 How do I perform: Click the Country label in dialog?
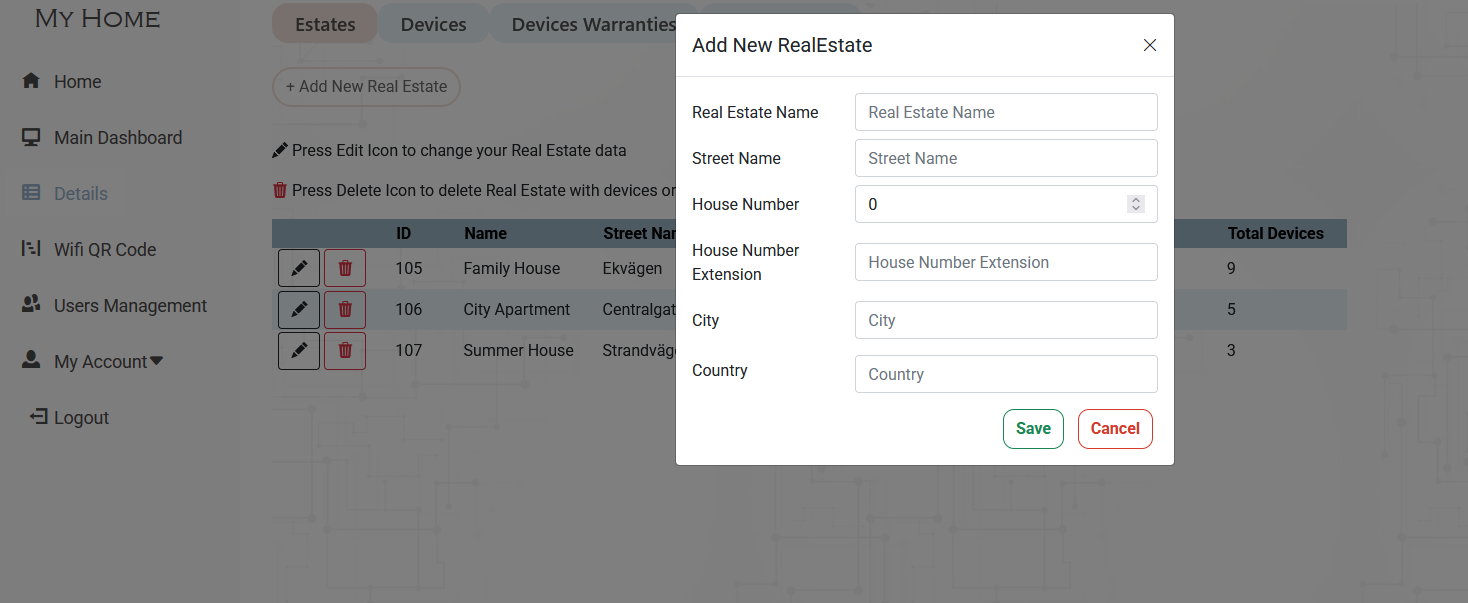(x=720, y=370)
